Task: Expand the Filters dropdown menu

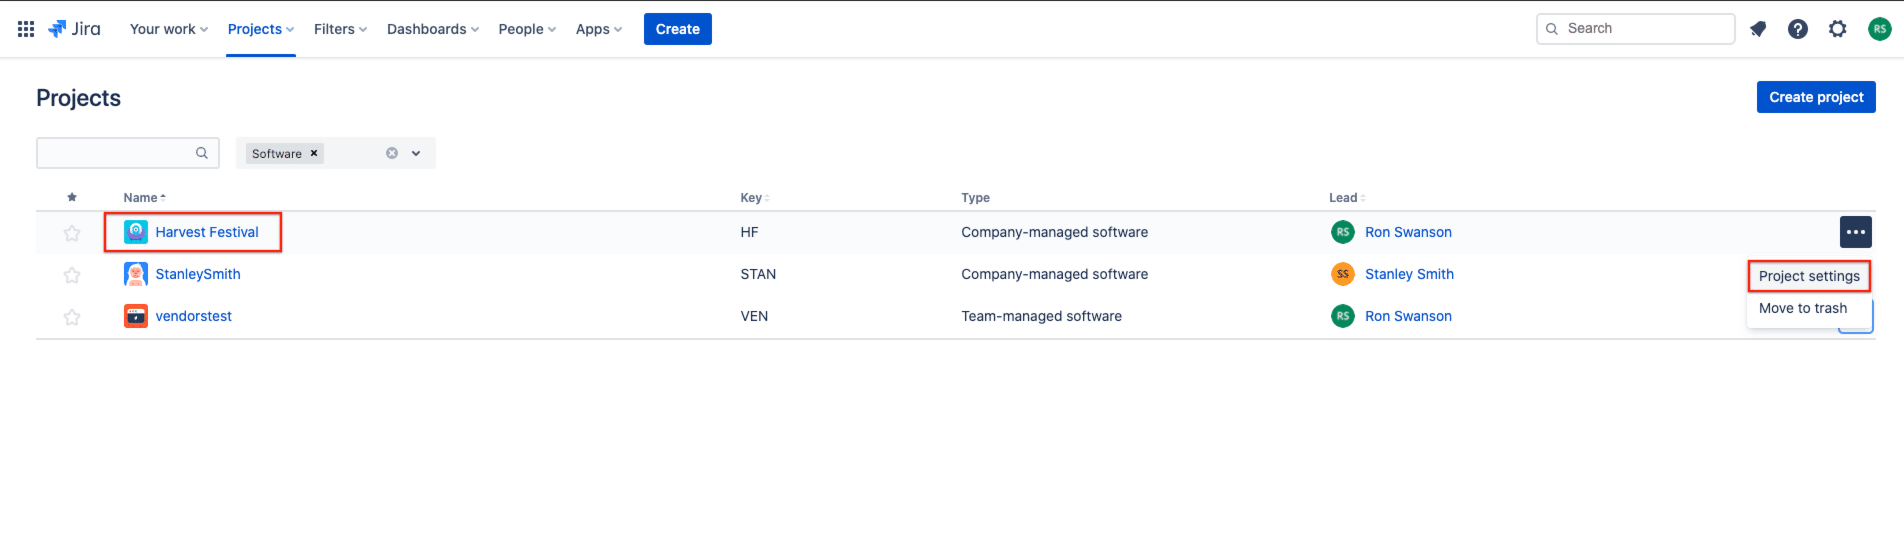Action: [x=340, y=29]
